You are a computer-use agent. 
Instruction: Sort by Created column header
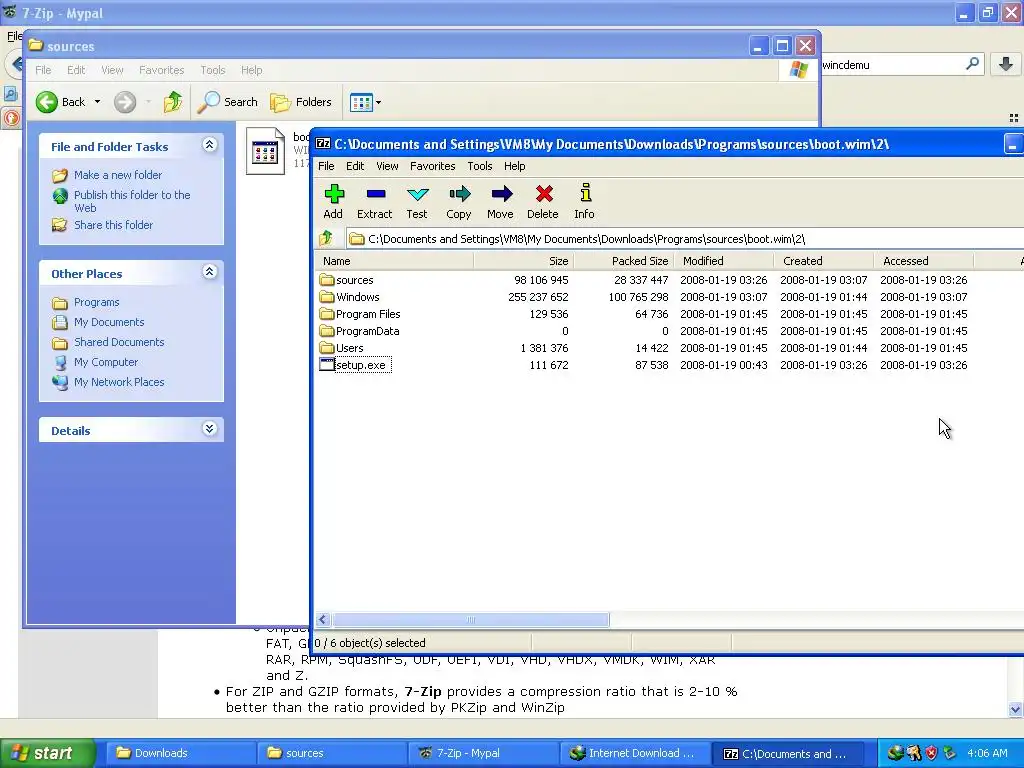[824, 261]
